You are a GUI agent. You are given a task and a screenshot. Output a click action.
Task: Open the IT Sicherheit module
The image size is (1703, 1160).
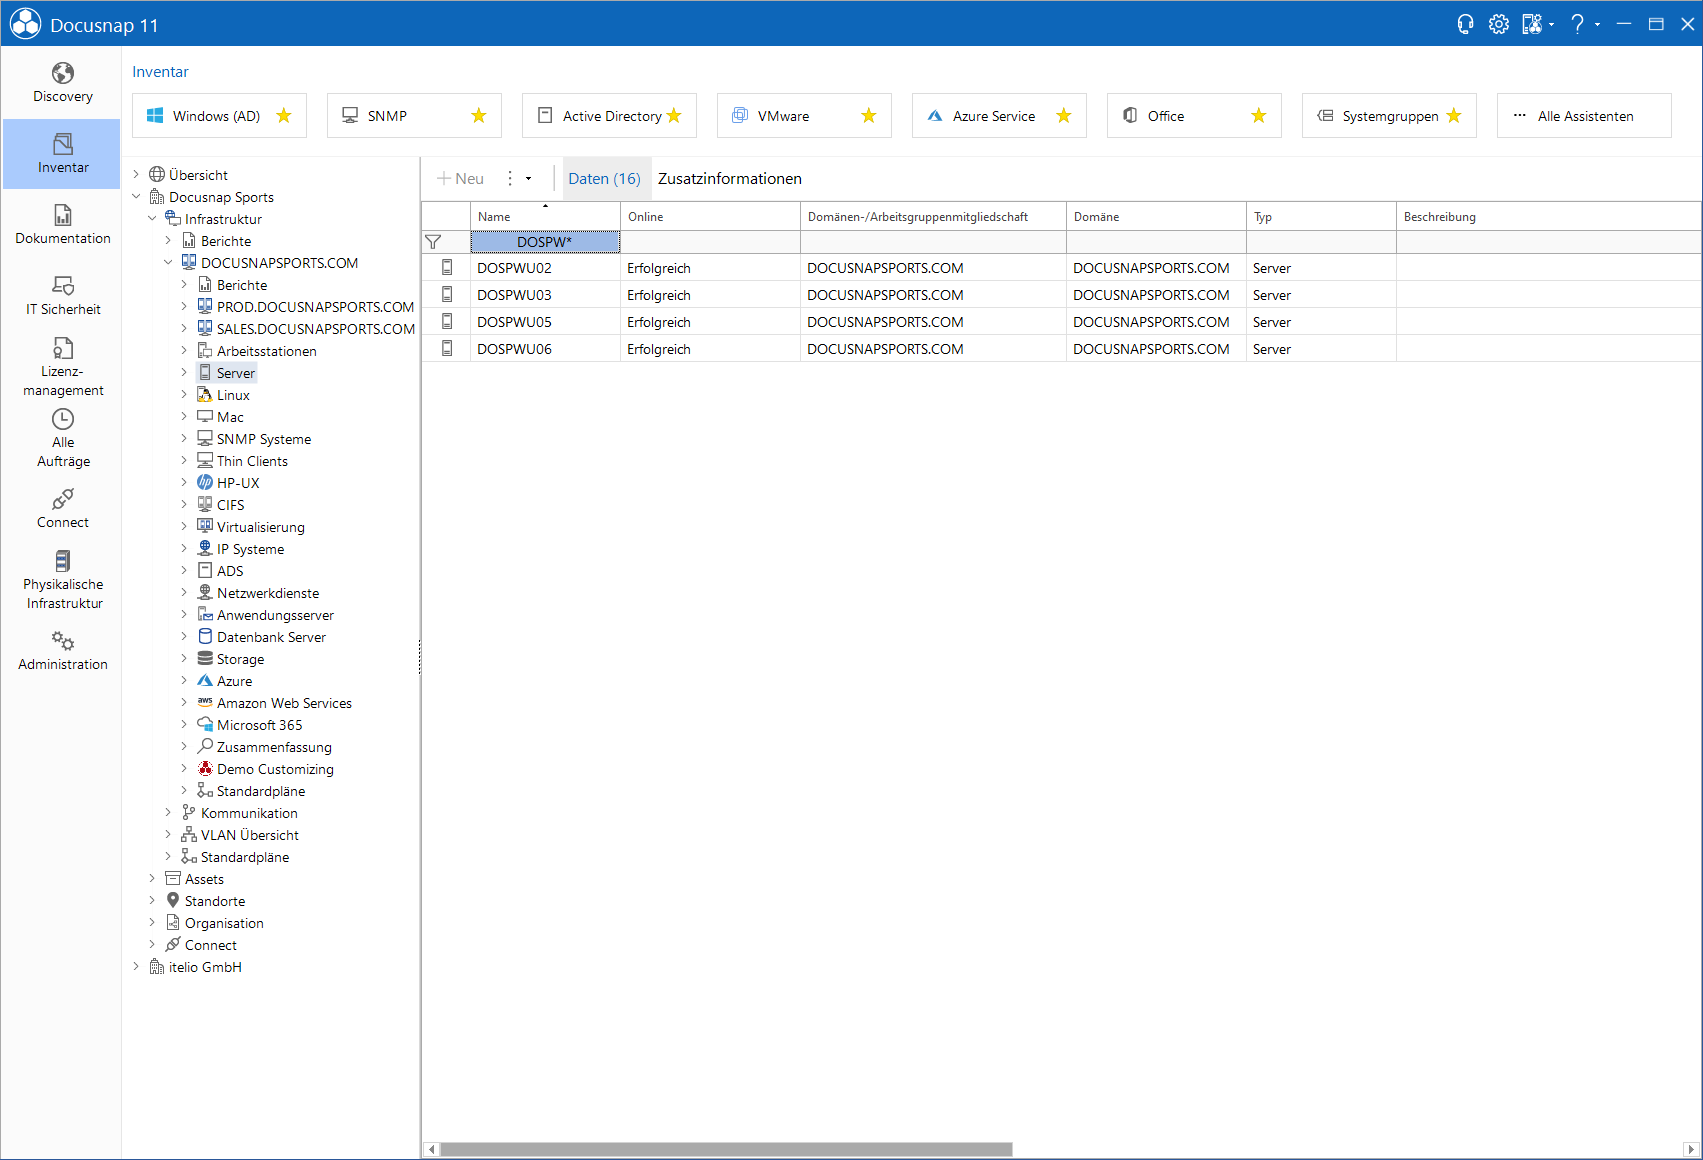pyautogui.click(x=62, y=296)
